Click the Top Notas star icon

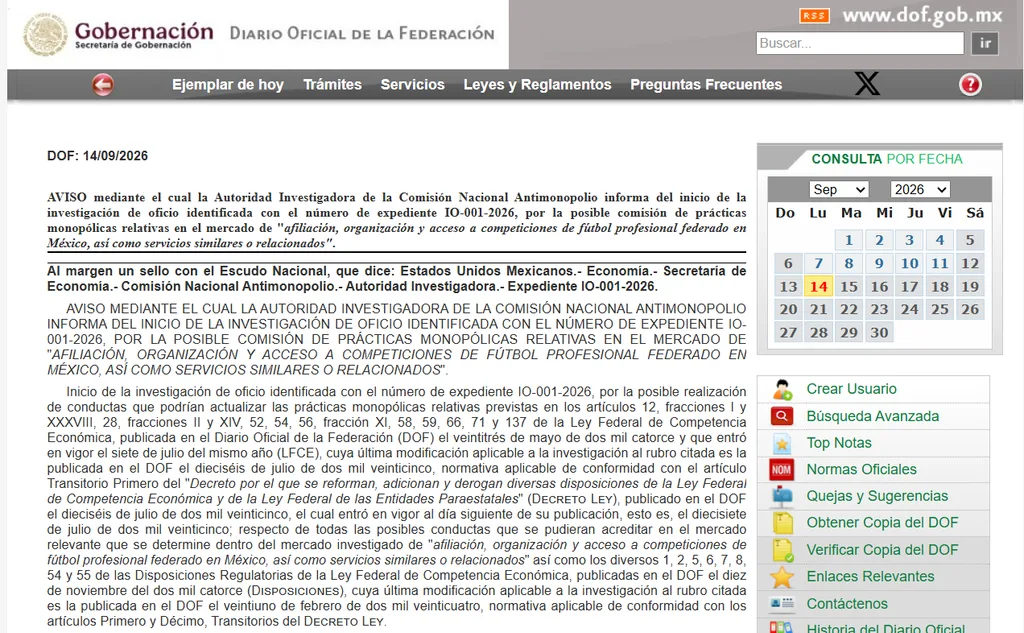coord(782,444)
